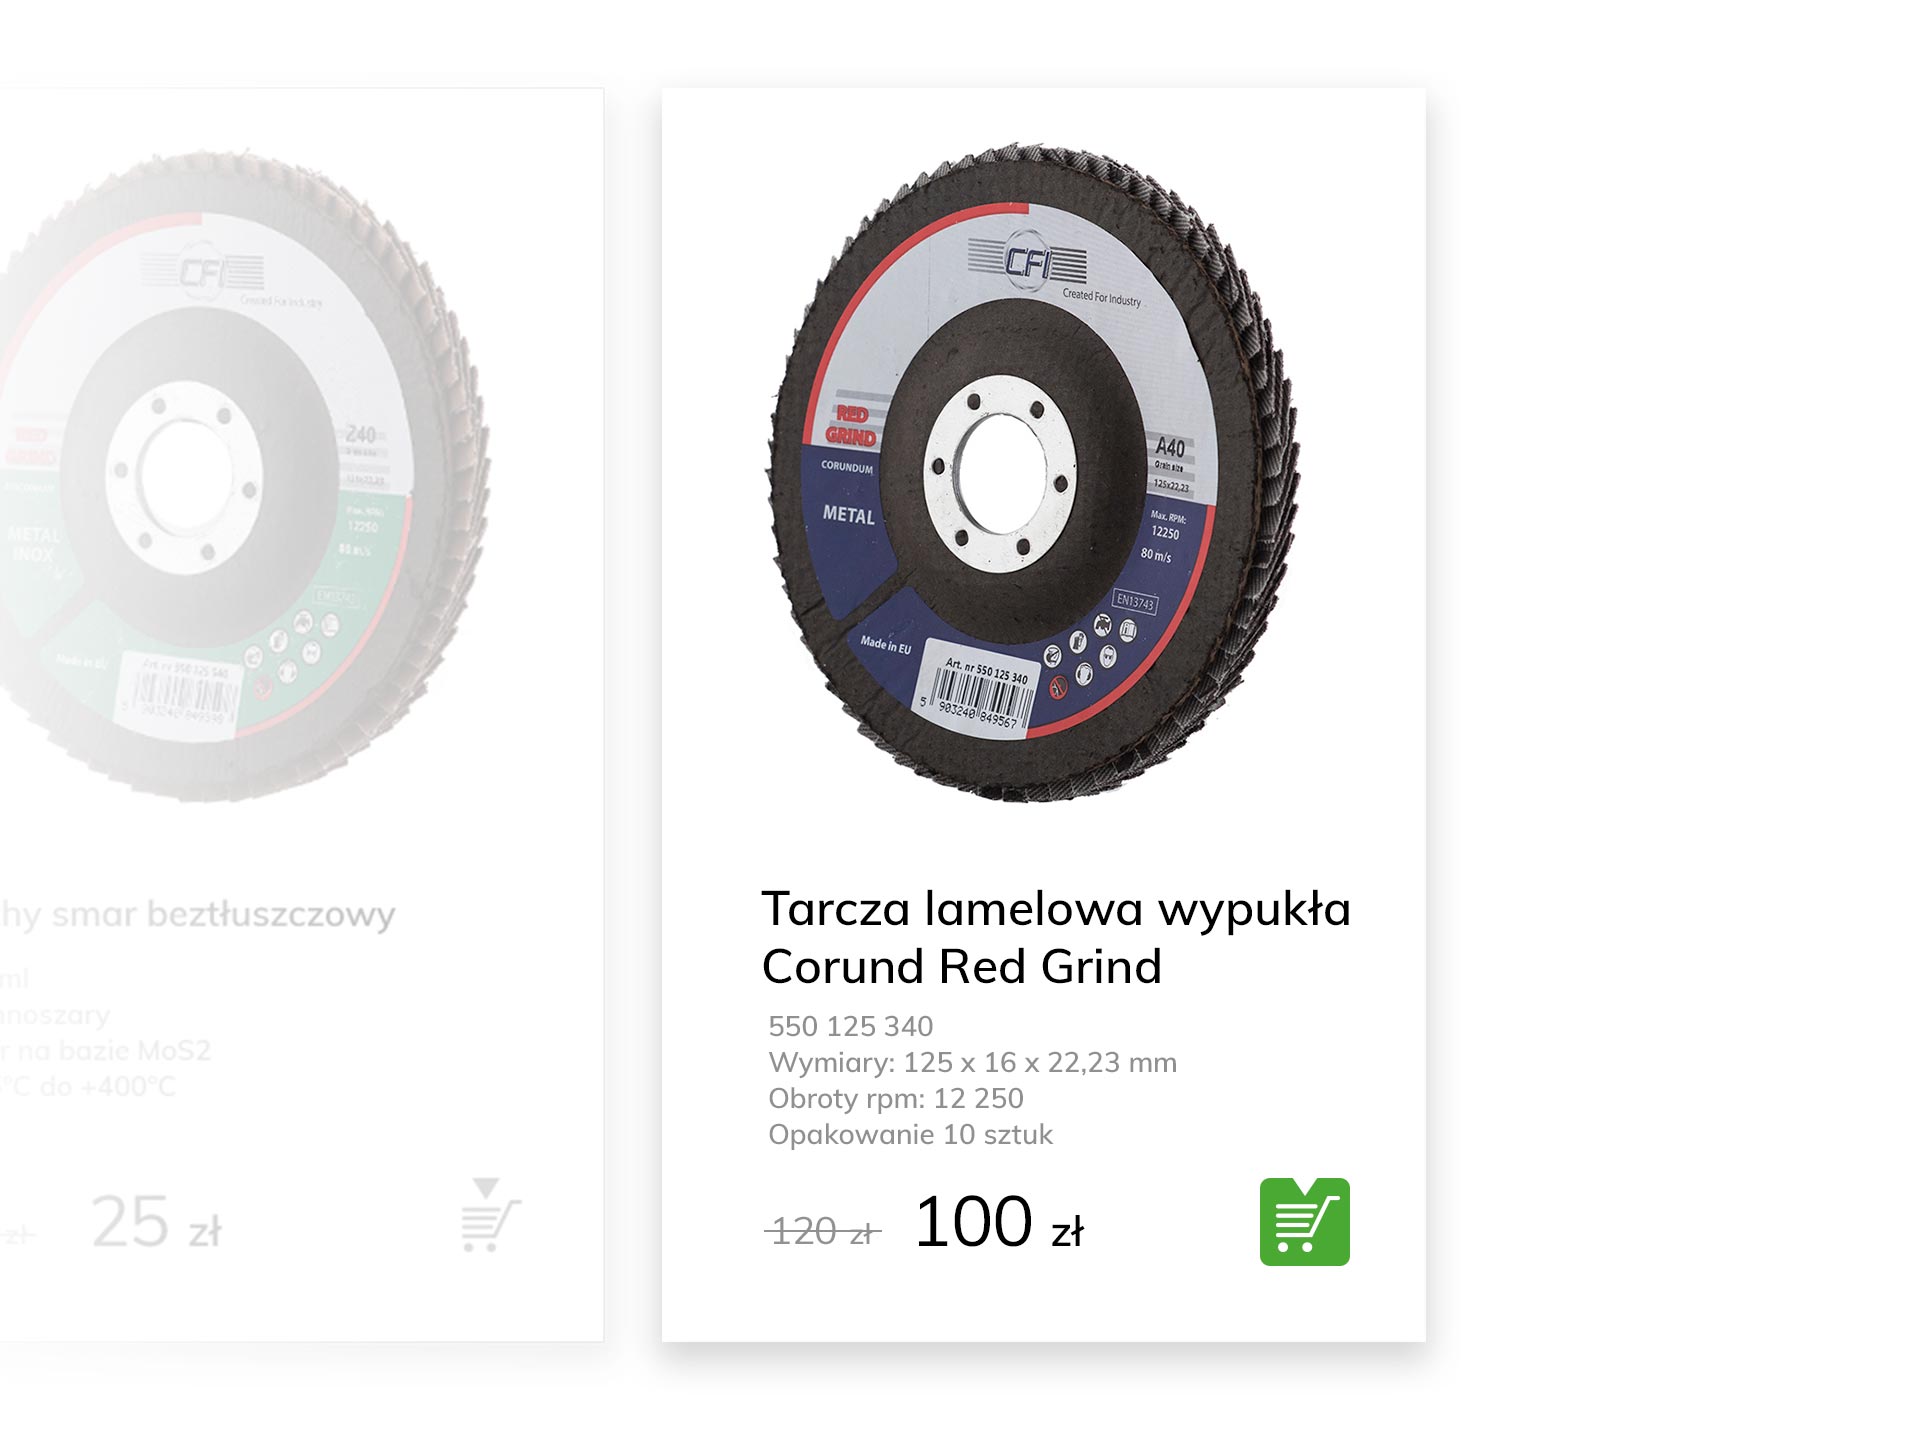Viewport: 1916px width, 1432px height.
Task: Click the faded 25 zł price
Action: pos(156,1222)
